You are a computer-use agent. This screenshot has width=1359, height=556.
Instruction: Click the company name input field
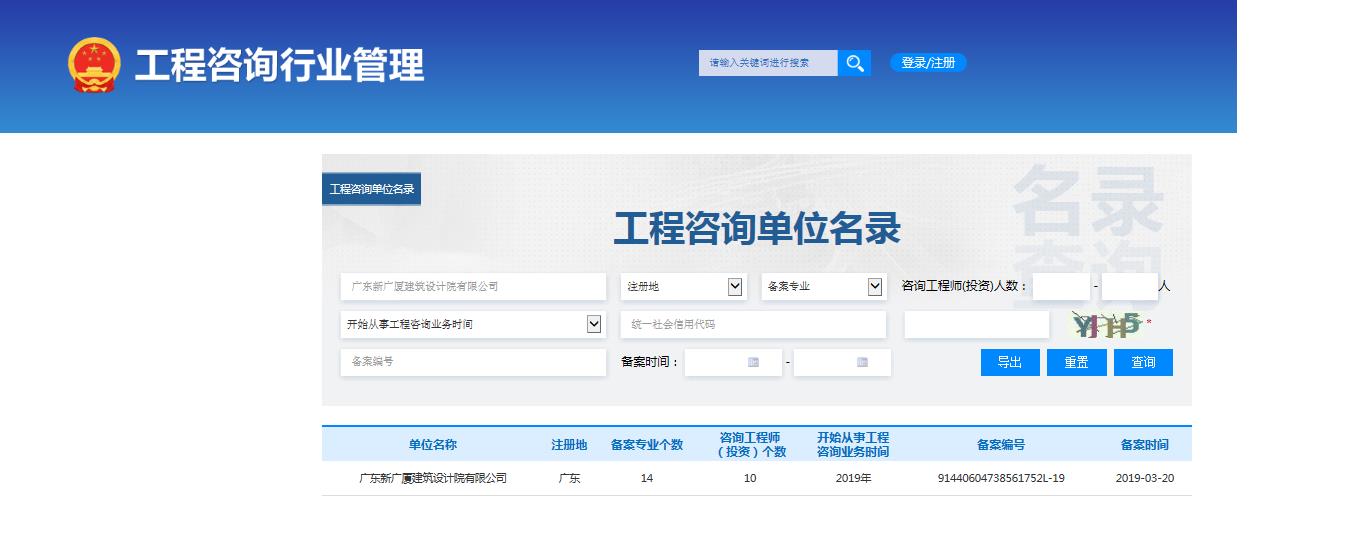(x=473, y=286)
